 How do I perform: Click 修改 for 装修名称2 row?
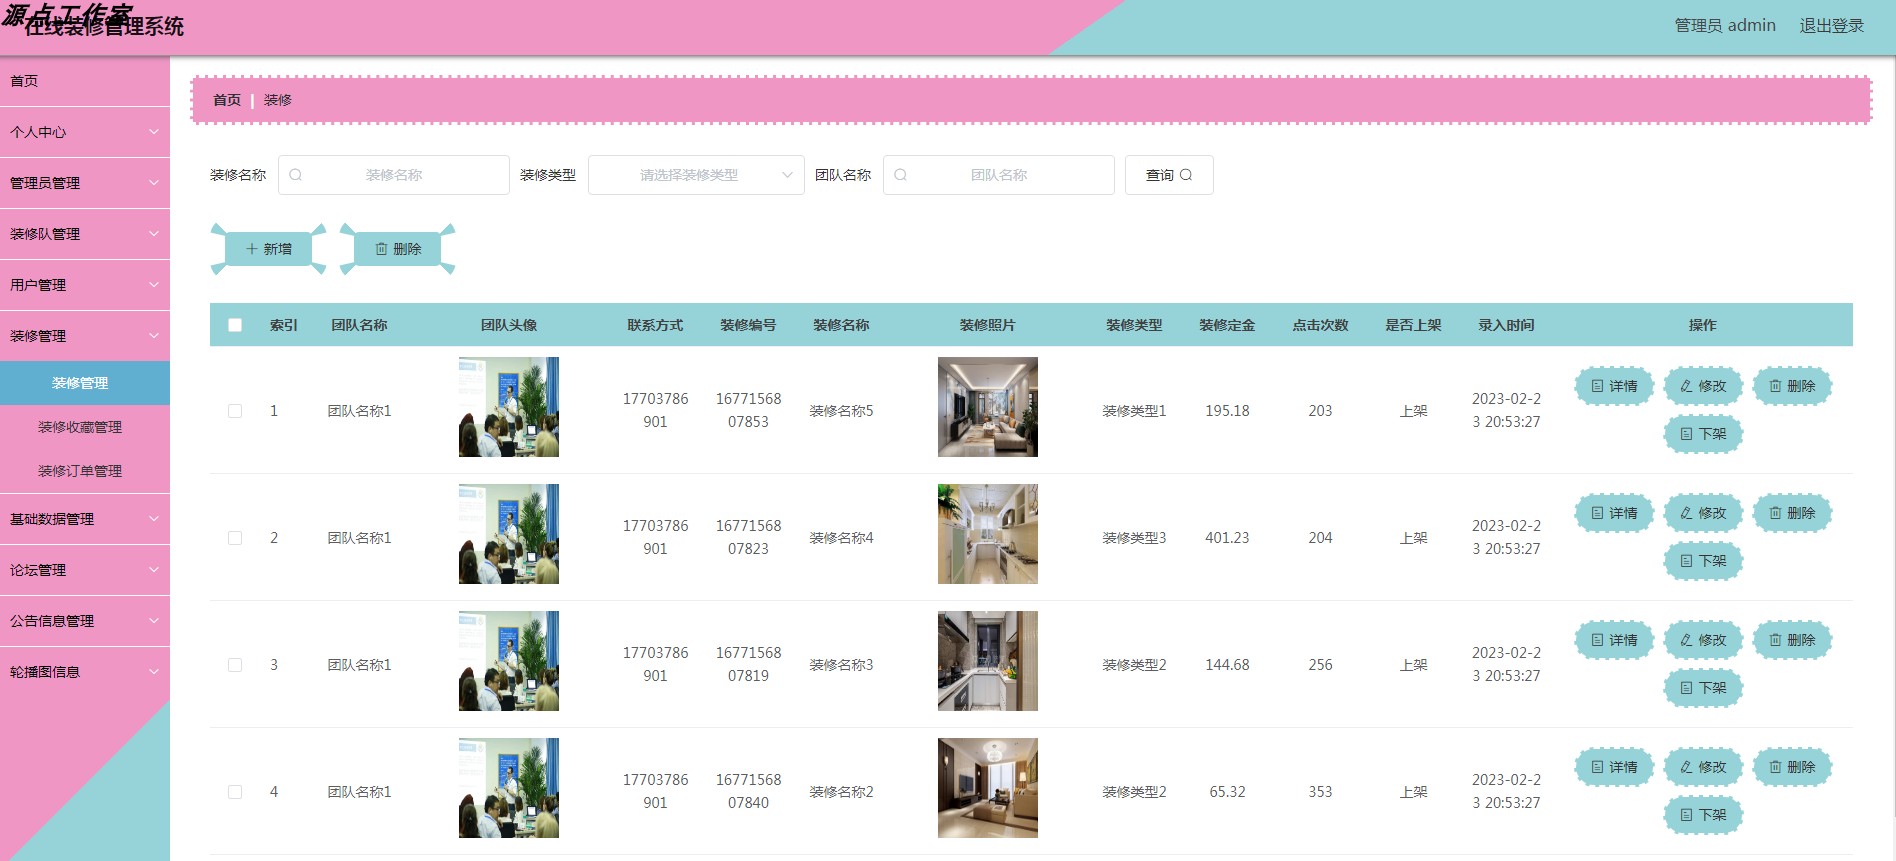(1703, 767)
